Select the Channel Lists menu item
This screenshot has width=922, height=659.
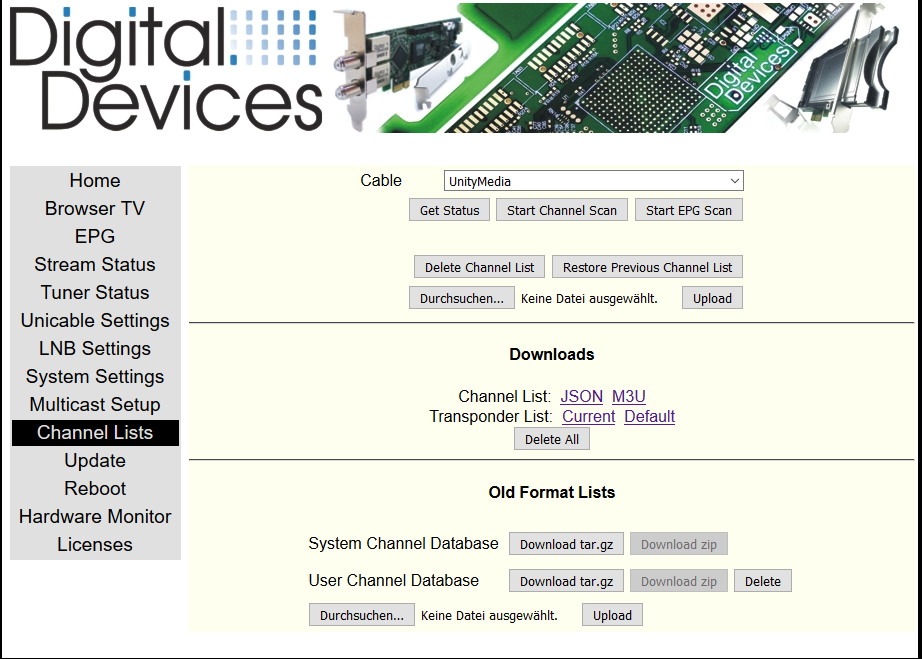click(x=95, y=433)
